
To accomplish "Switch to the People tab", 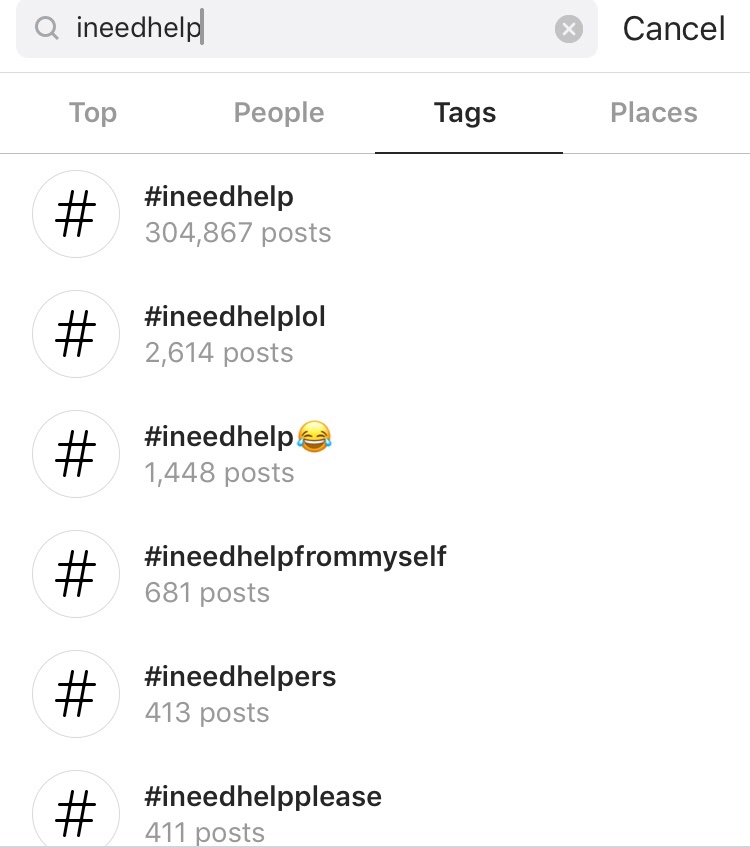I will click(x=279, y=113).
